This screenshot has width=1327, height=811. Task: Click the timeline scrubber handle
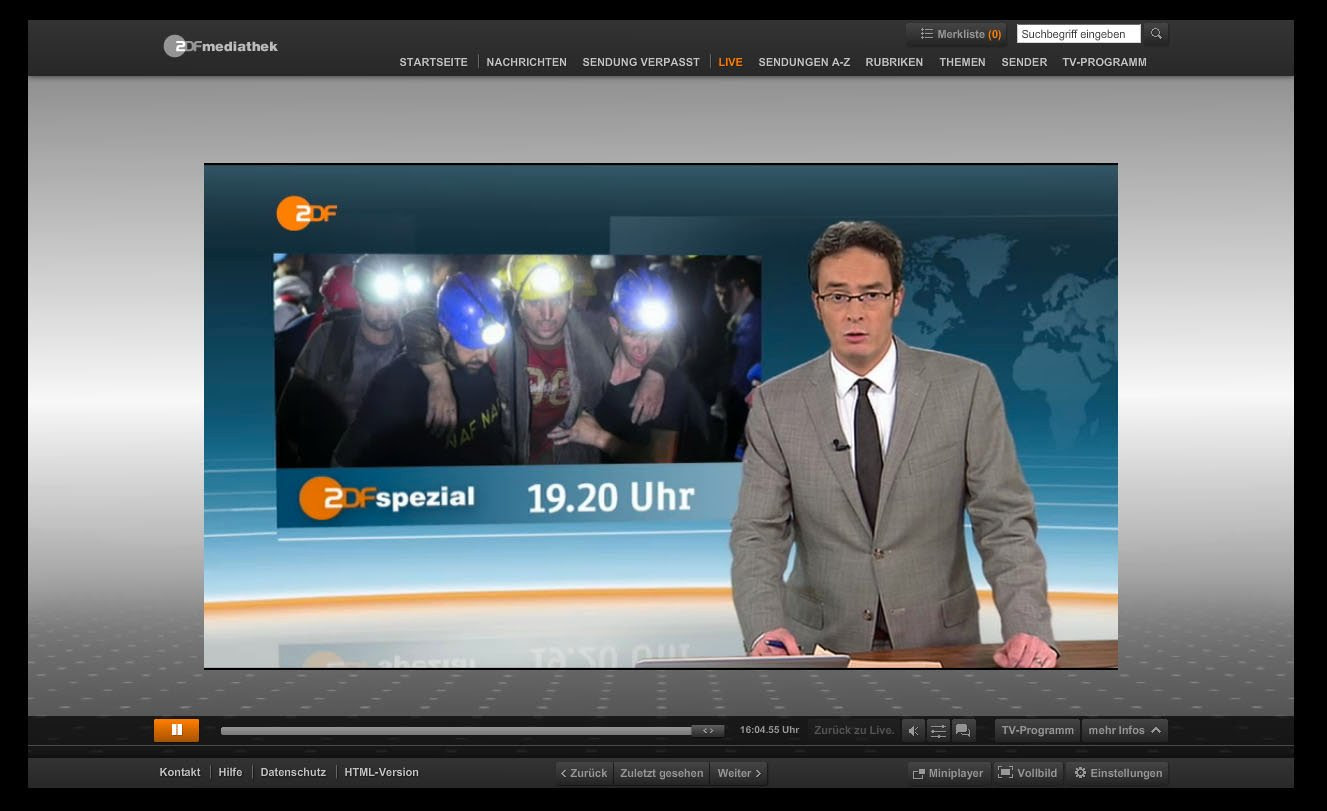pos(708,731)
